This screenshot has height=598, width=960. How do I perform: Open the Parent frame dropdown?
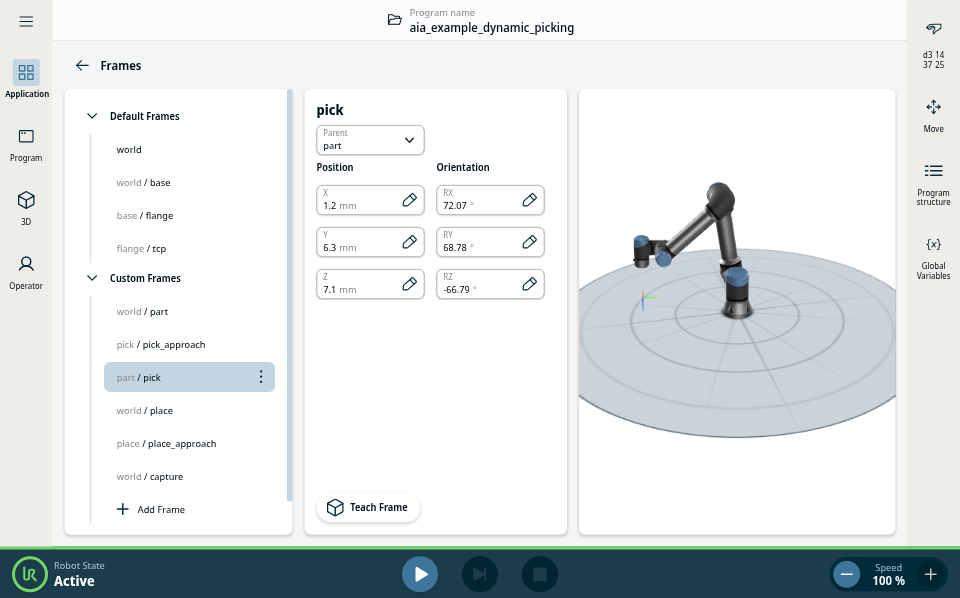coord(370,140)
